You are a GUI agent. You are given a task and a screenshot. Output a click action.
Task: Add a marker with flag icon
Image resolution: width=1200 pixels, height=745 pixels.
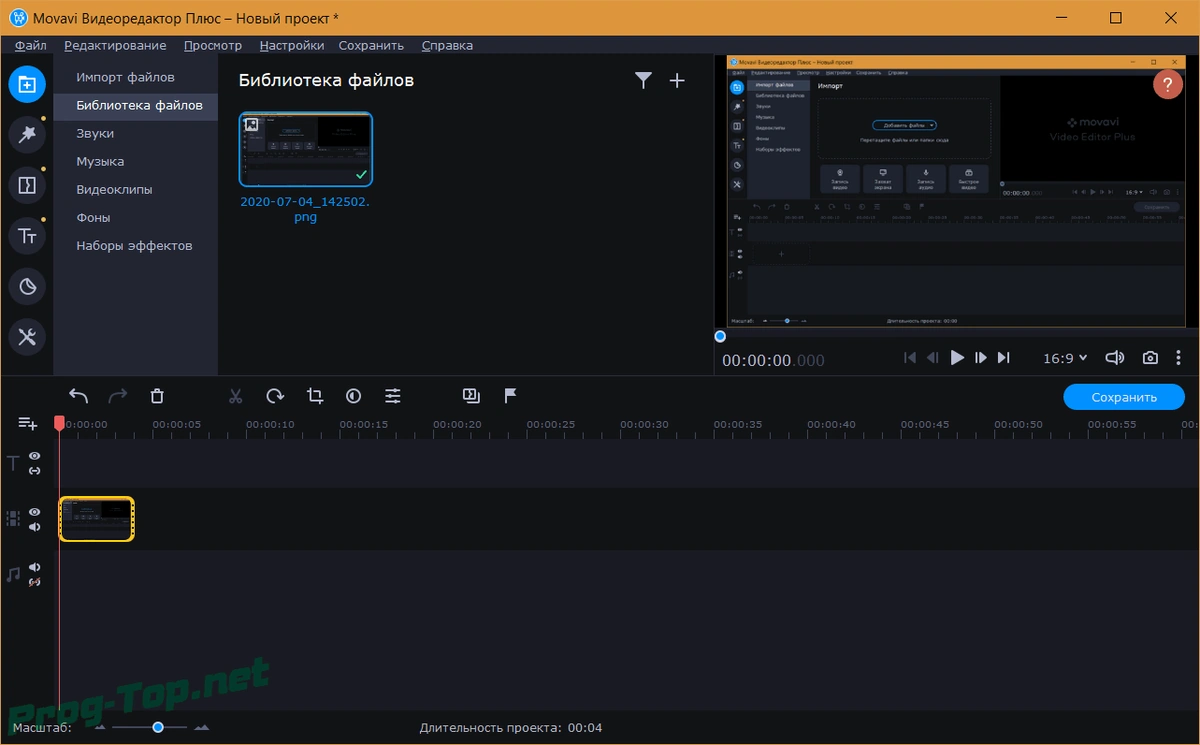pyautogui.click(x=510, y=396)
